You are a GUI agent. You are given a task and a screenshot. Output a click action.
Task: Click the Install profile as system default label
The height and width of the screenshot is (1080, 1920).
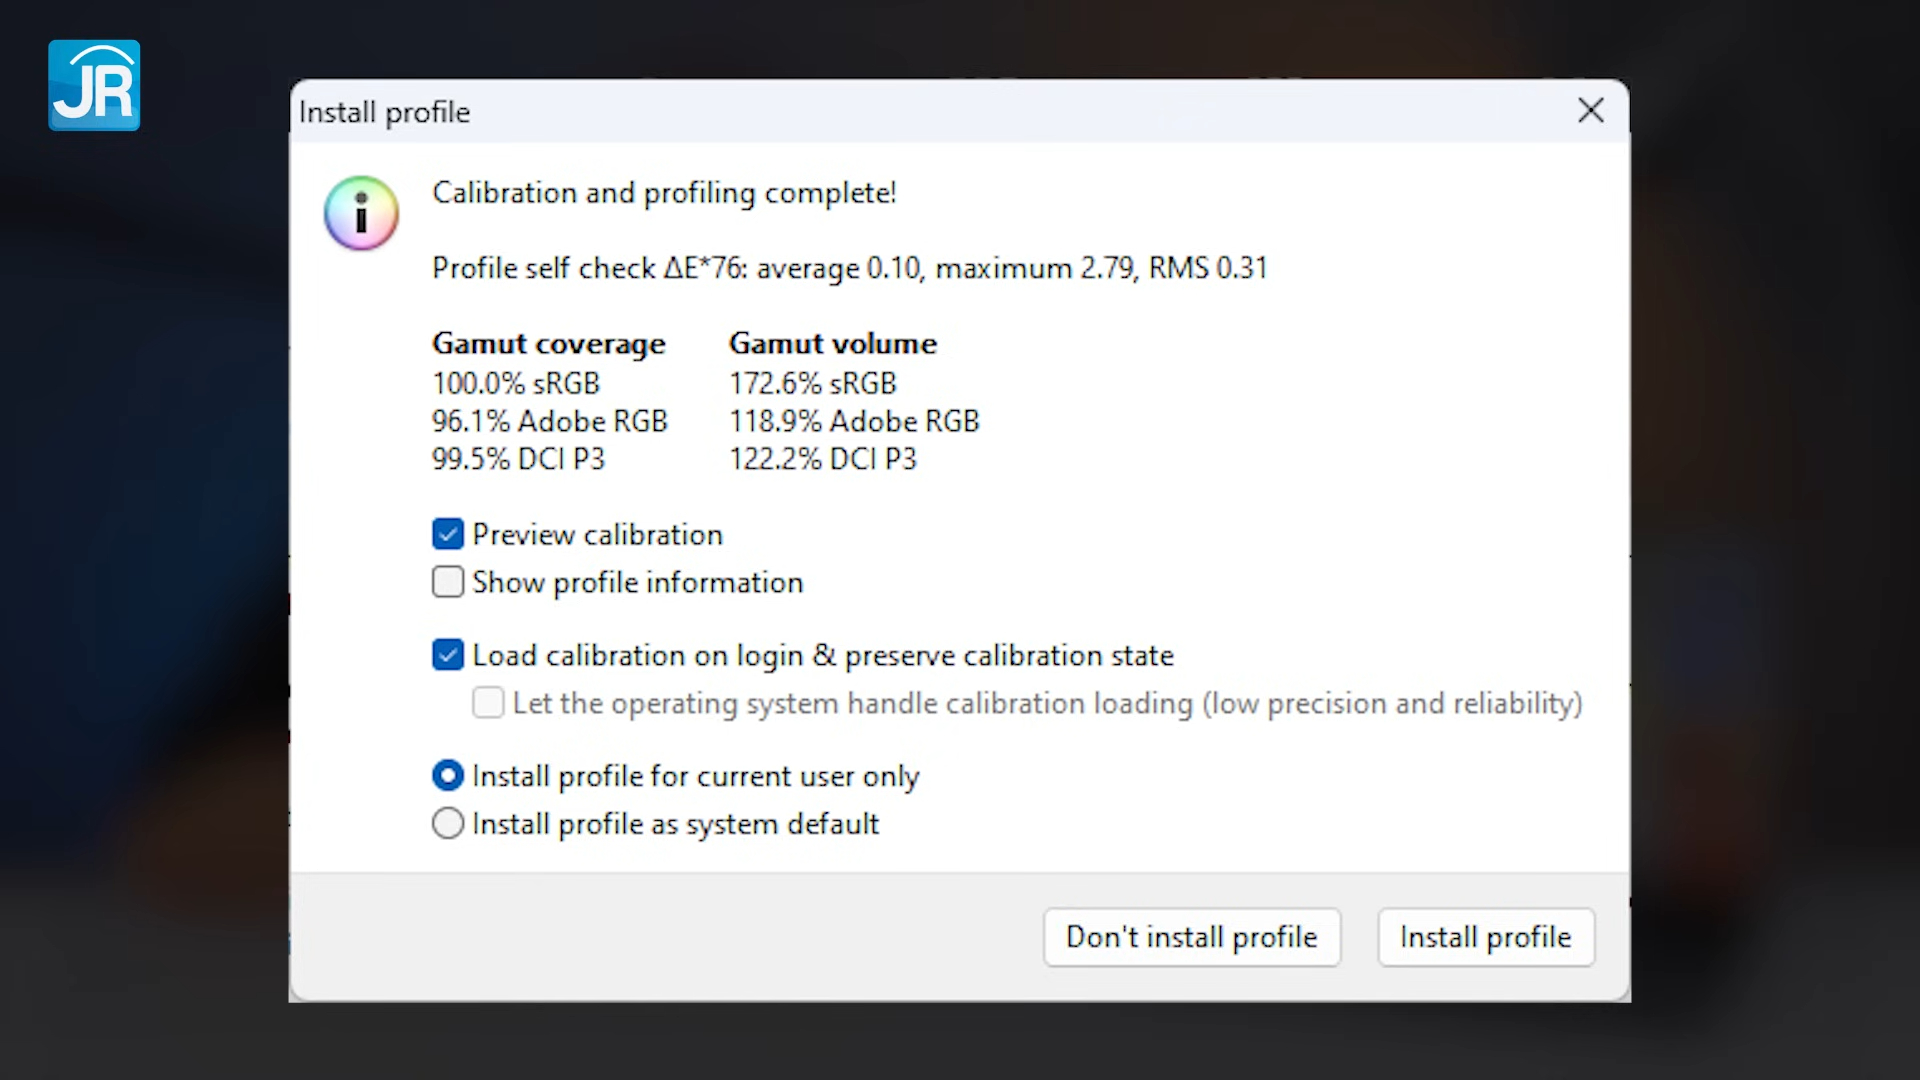676,823
